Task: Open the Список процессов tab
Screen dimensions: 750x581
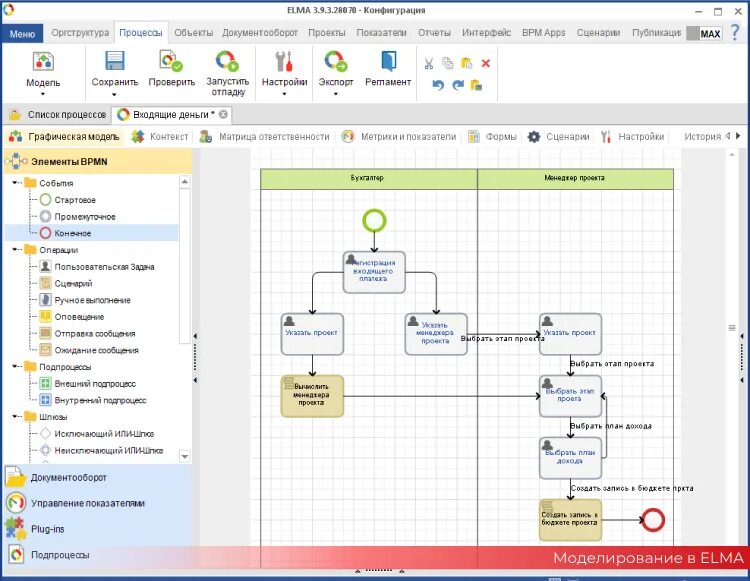Action: tap(58, 115)
